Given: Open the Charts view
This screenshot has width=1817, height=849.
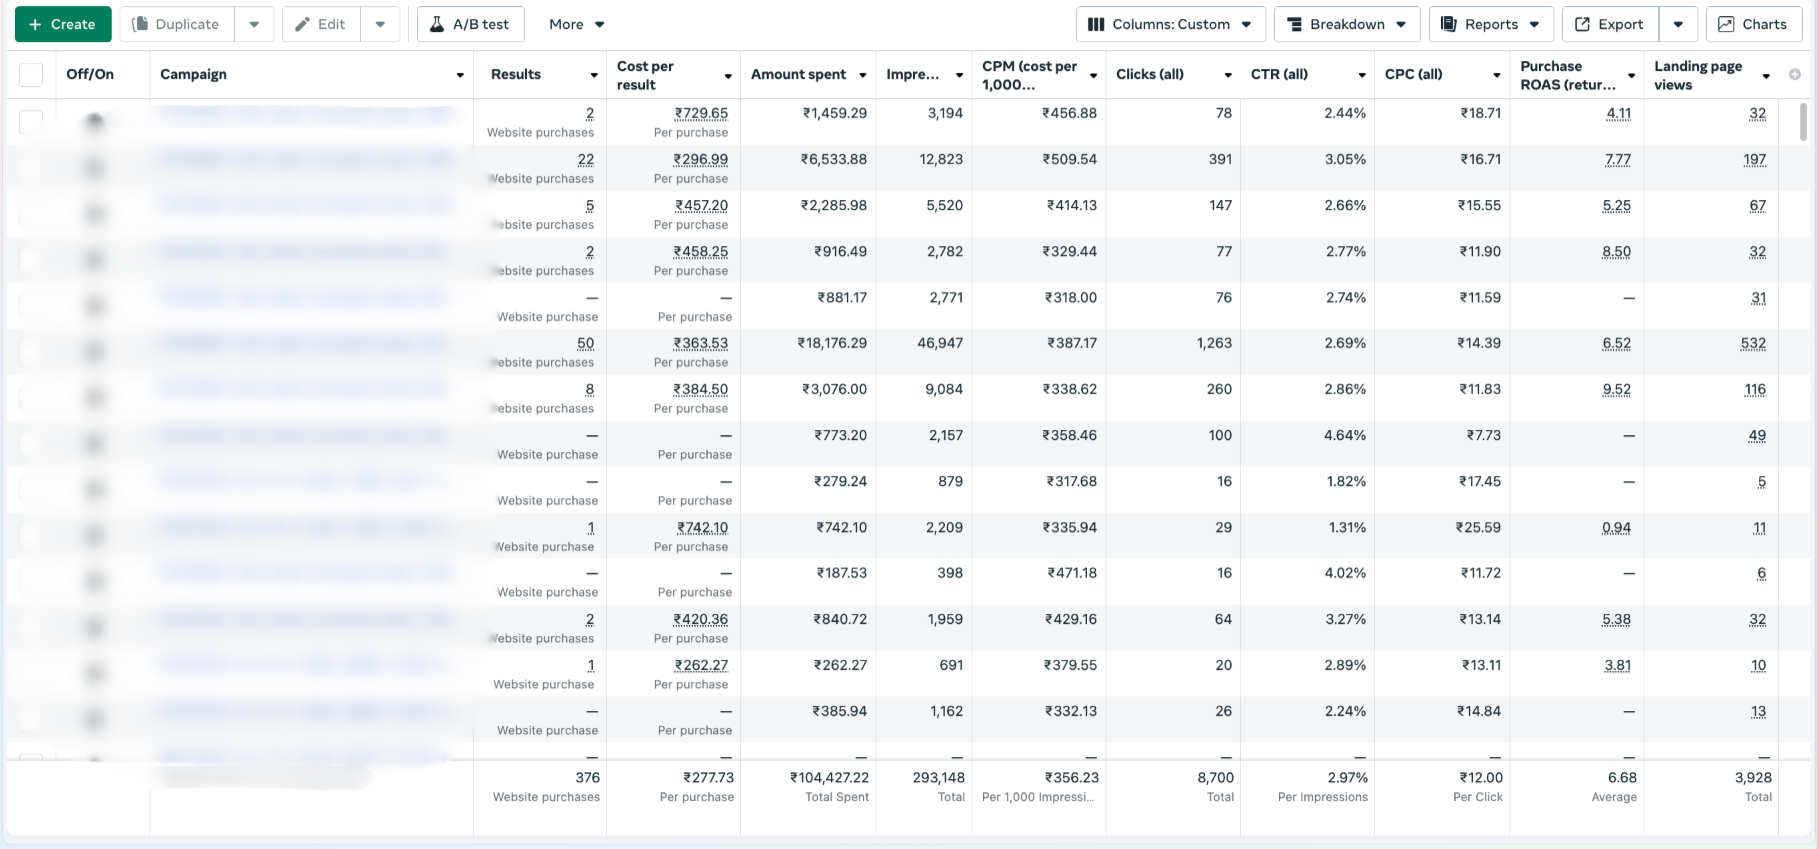Looking at the screenshot, I should 1753,24.
